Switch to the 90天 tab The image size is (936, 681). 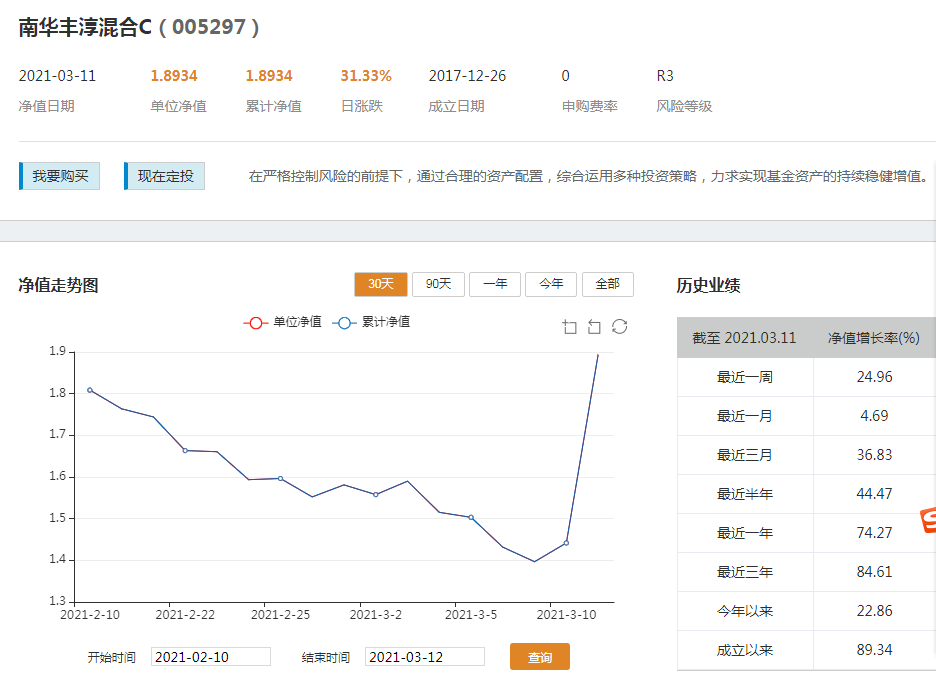click(438, 284)
